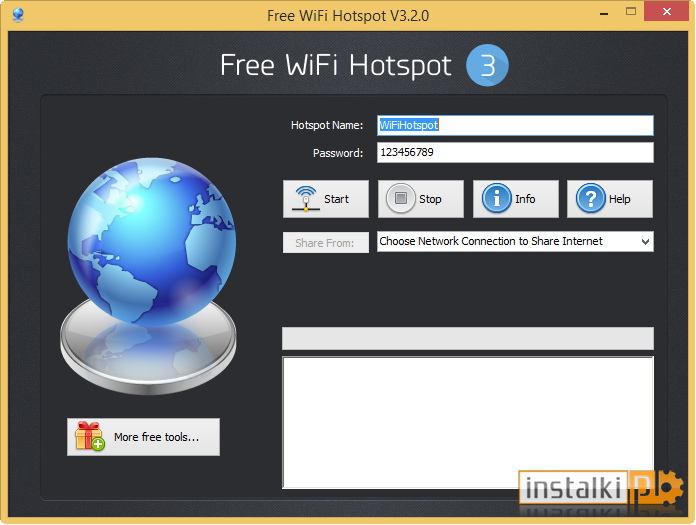This screenshot has width=696, height=525.
Task: Click the gray status progress bar
Action: (x=468, y=339)
